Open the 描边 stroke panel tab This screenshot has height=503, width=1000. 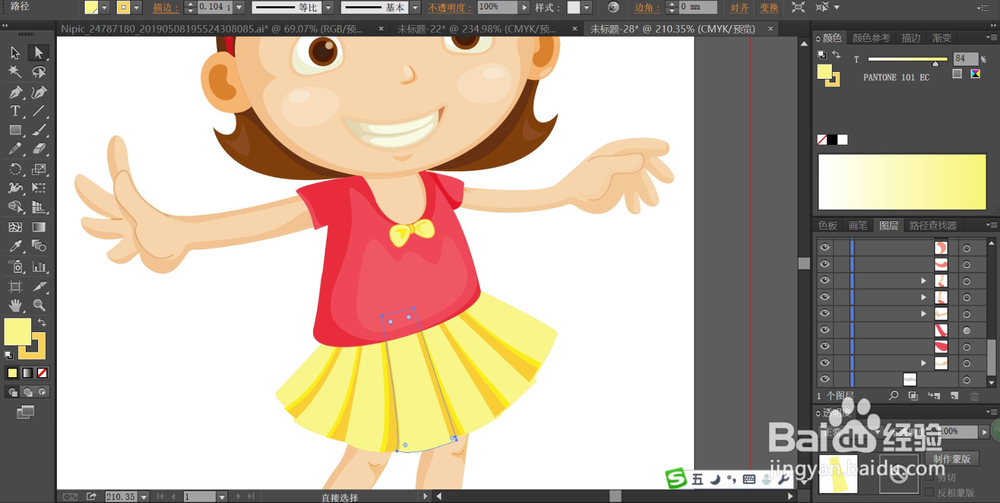[911, 38]
